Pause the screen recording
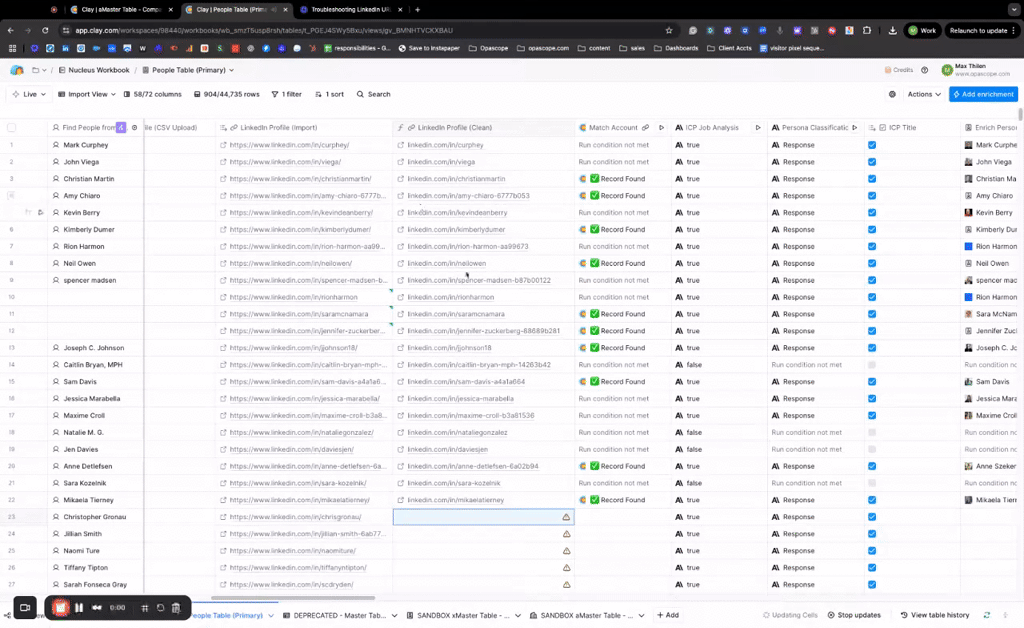This screenshot has height=628, width=1024. point(79,607)
